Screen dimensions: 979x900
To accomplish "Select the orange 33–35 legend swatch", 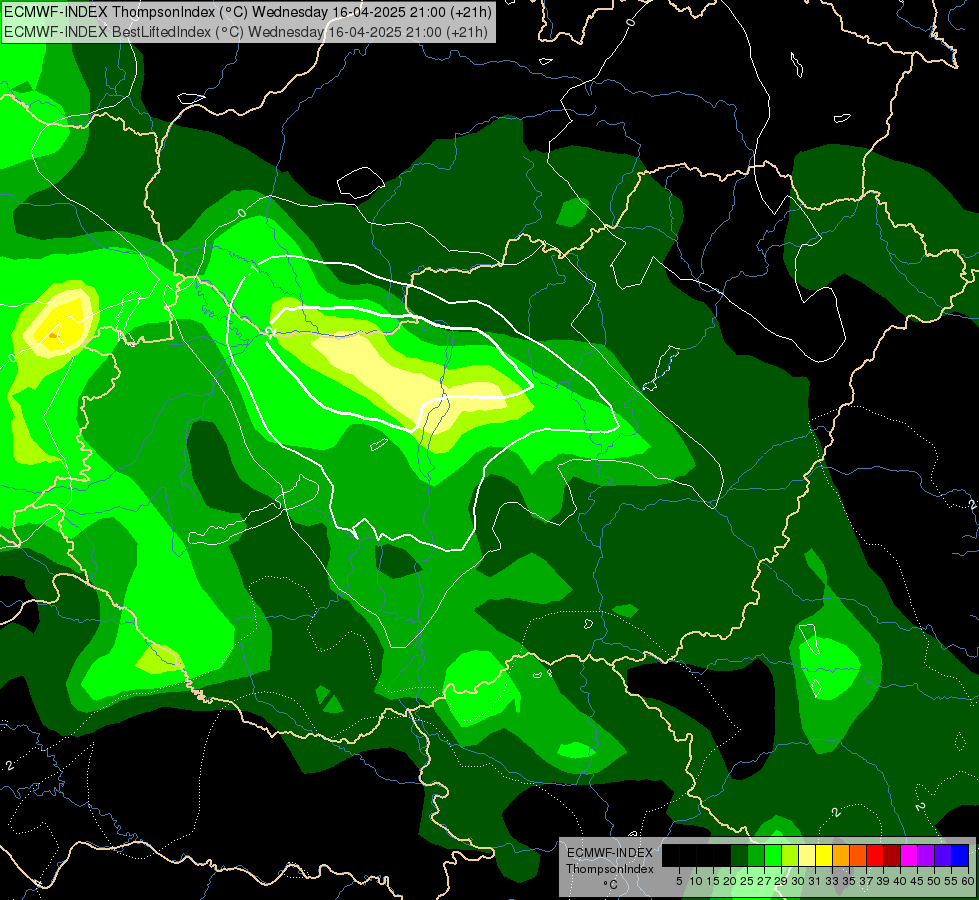I will [841, 856].
